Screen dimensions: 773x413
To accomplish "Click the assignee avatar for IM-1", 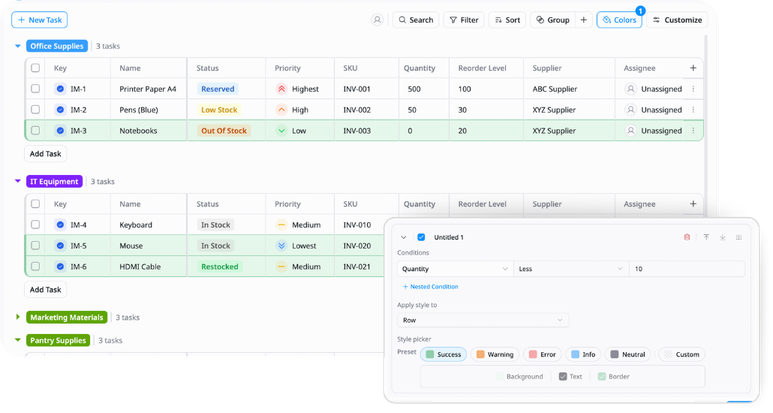I will click(x=631, y=89).
